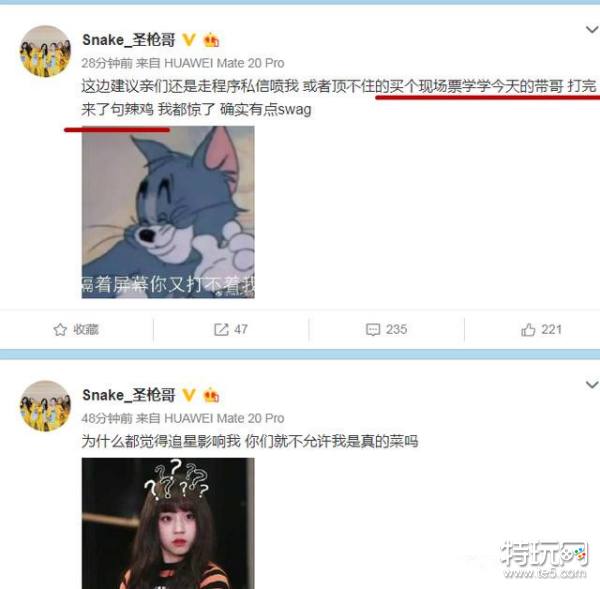The width and height of the screenshot is (600, 589).
Task: Click the Snake_圣枪哥 username in first post
Action: [129, 40]
